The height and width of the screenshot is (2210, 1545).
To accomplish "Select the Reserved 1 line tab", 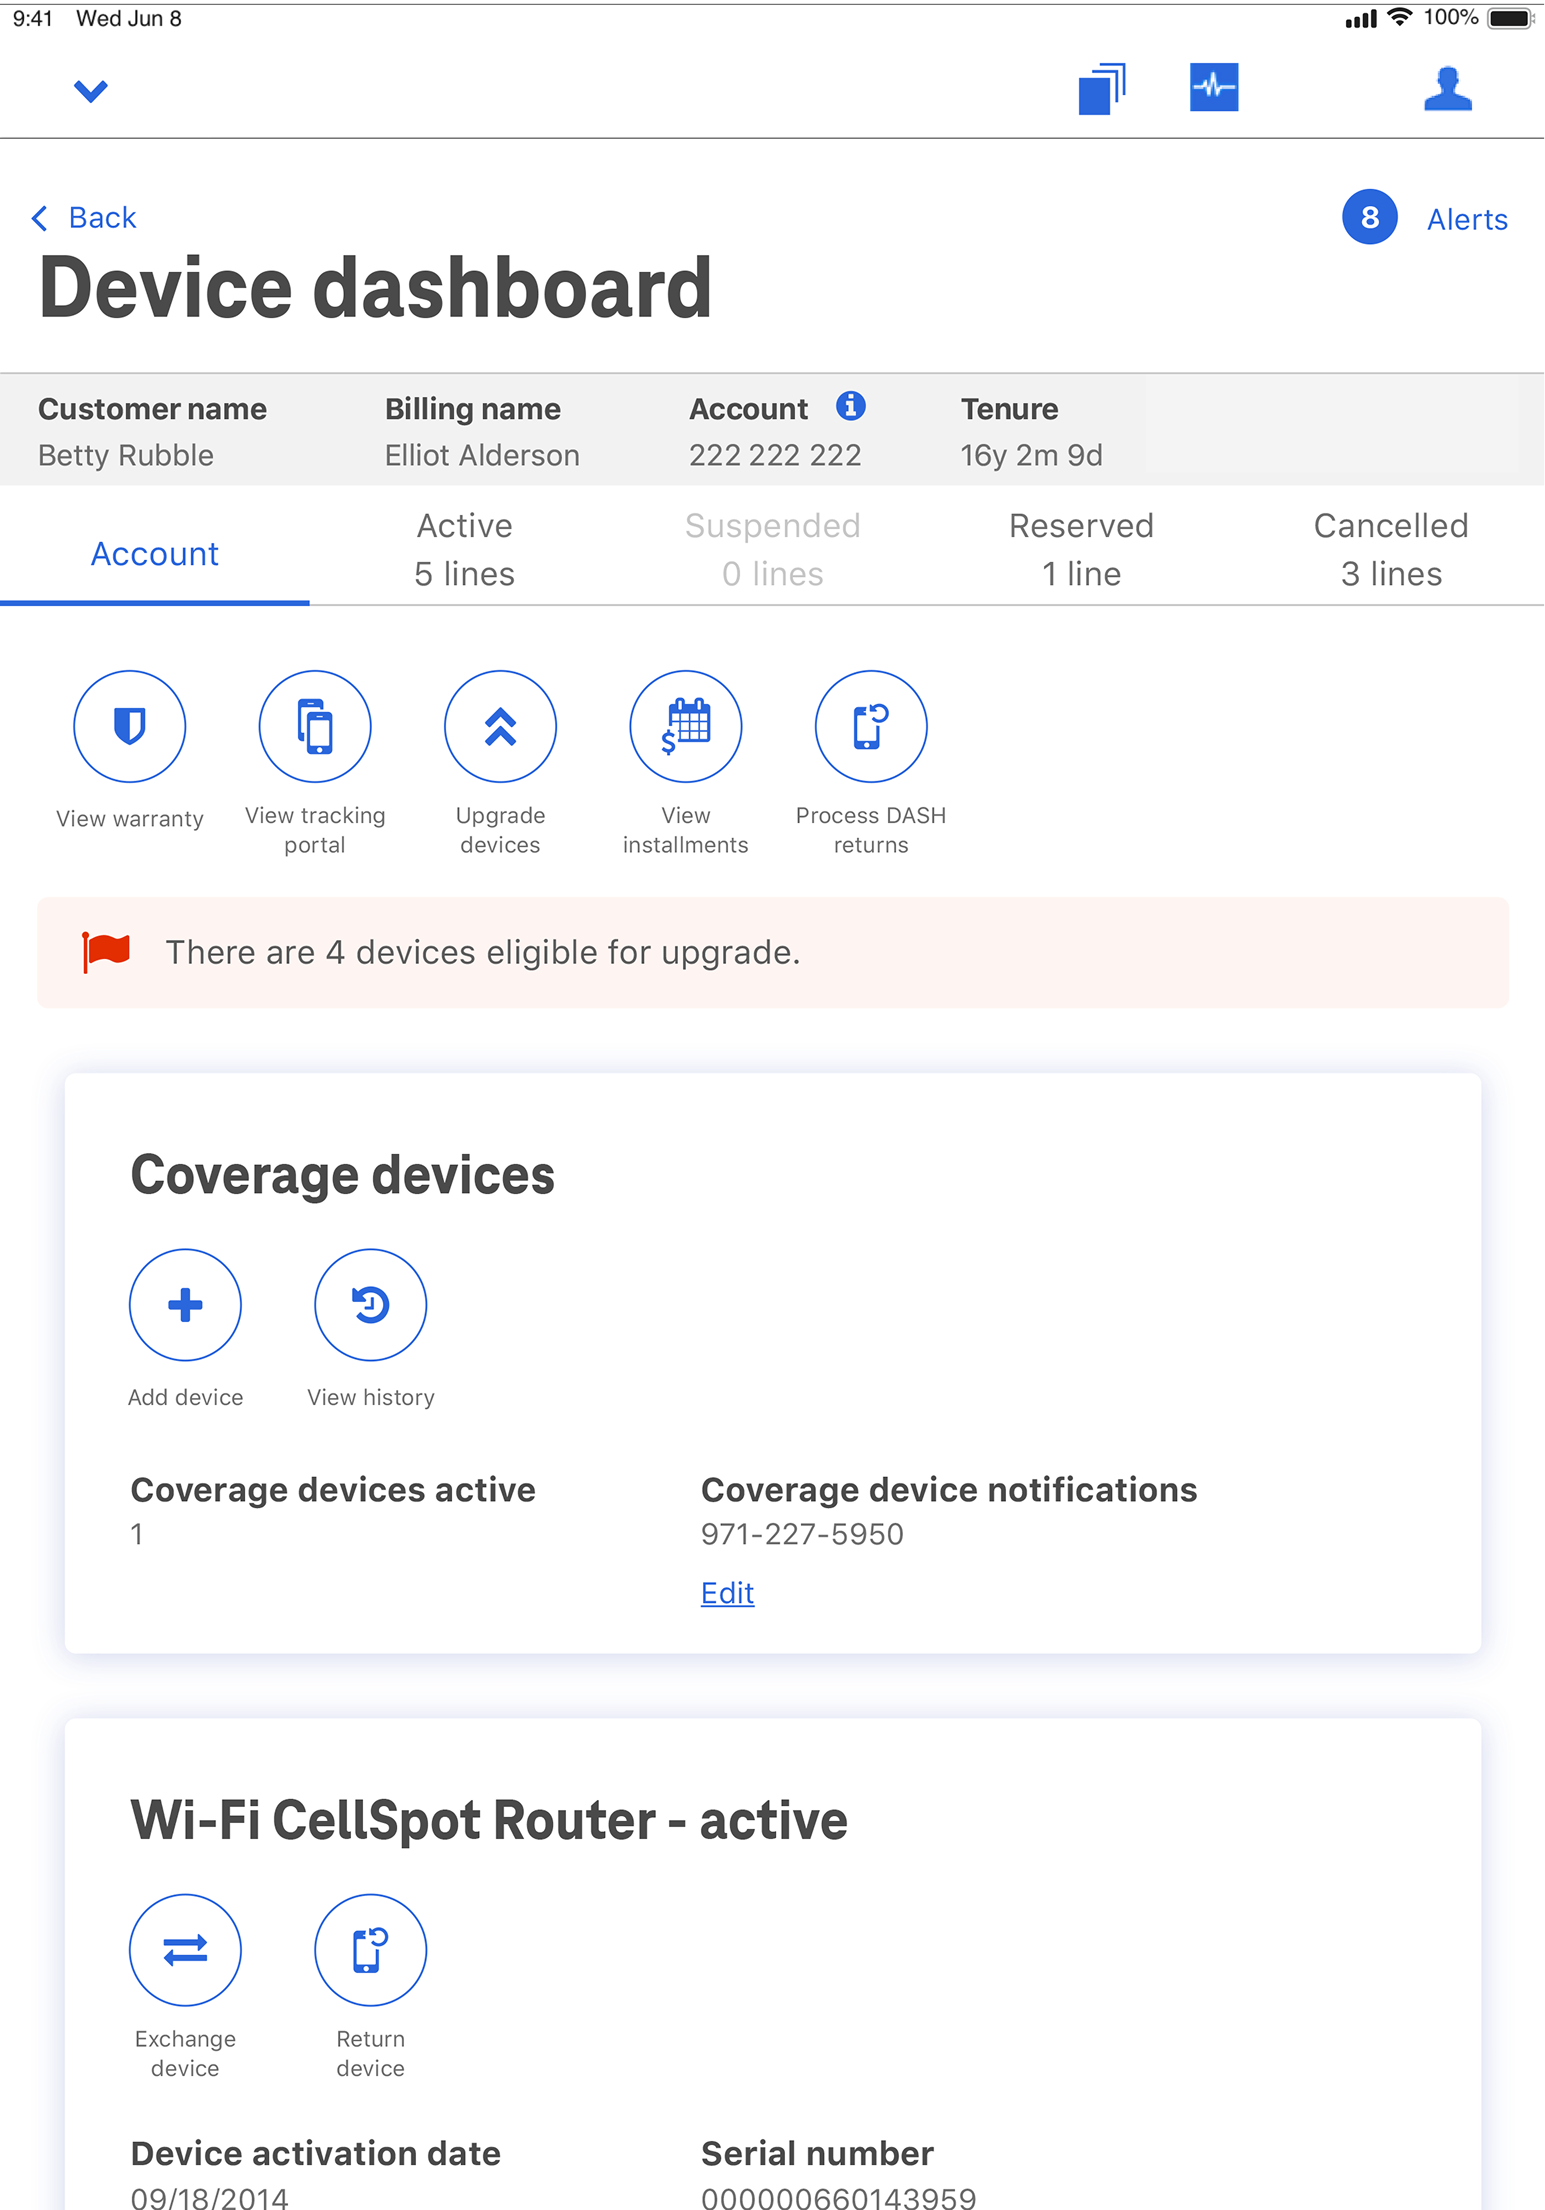I will coord(1081,550).
